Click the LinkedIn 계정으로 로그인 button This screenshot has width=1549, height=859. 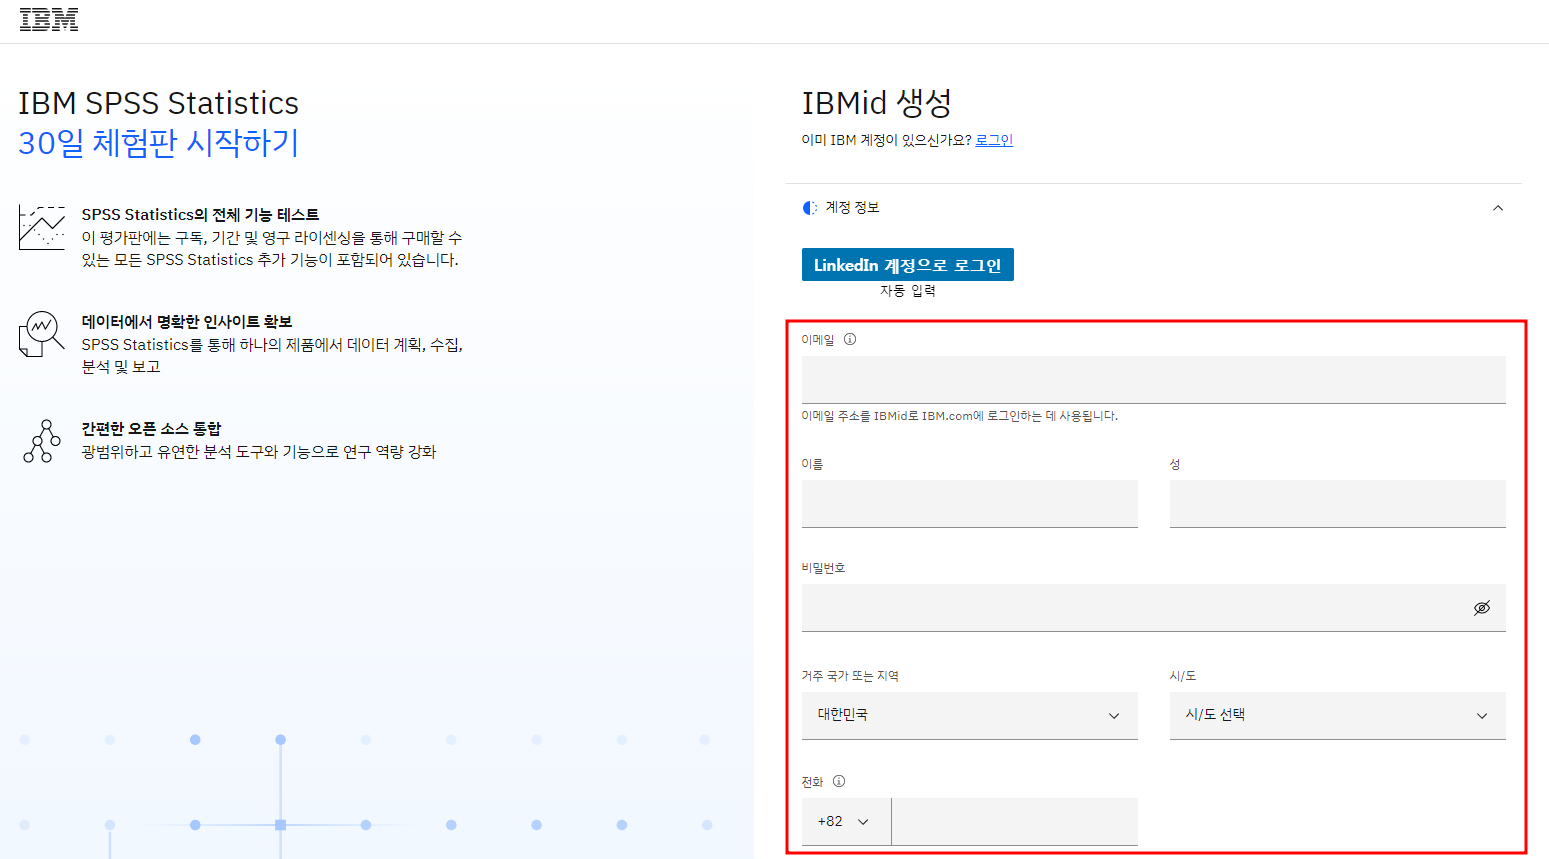907,264
